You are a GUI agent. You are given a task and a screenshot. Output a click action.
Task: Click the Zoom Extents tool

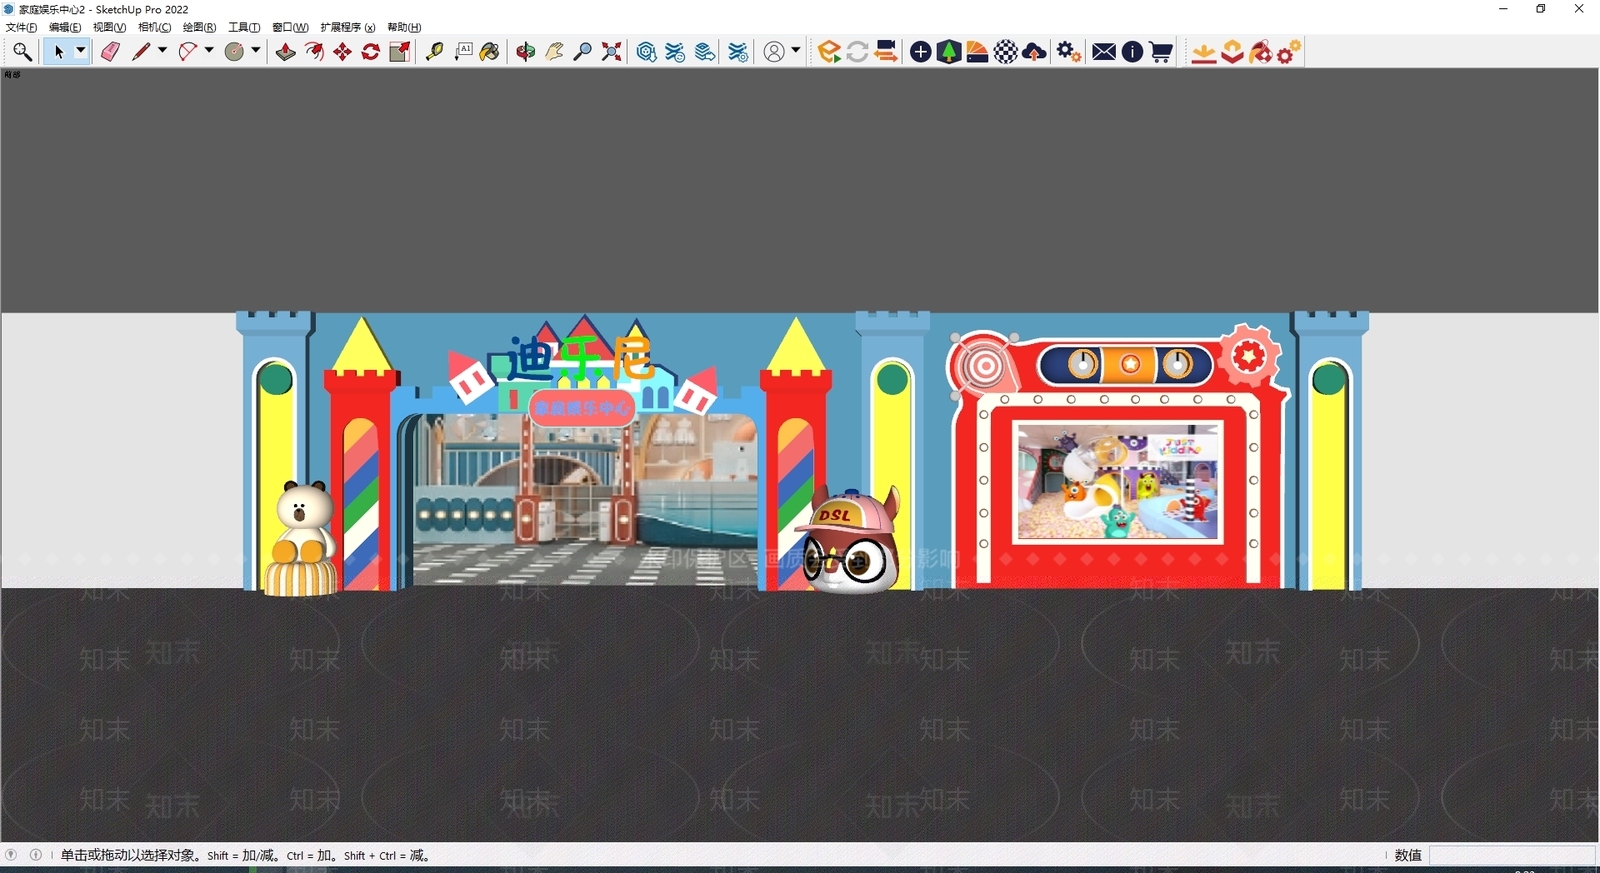(x=612, y=52)
